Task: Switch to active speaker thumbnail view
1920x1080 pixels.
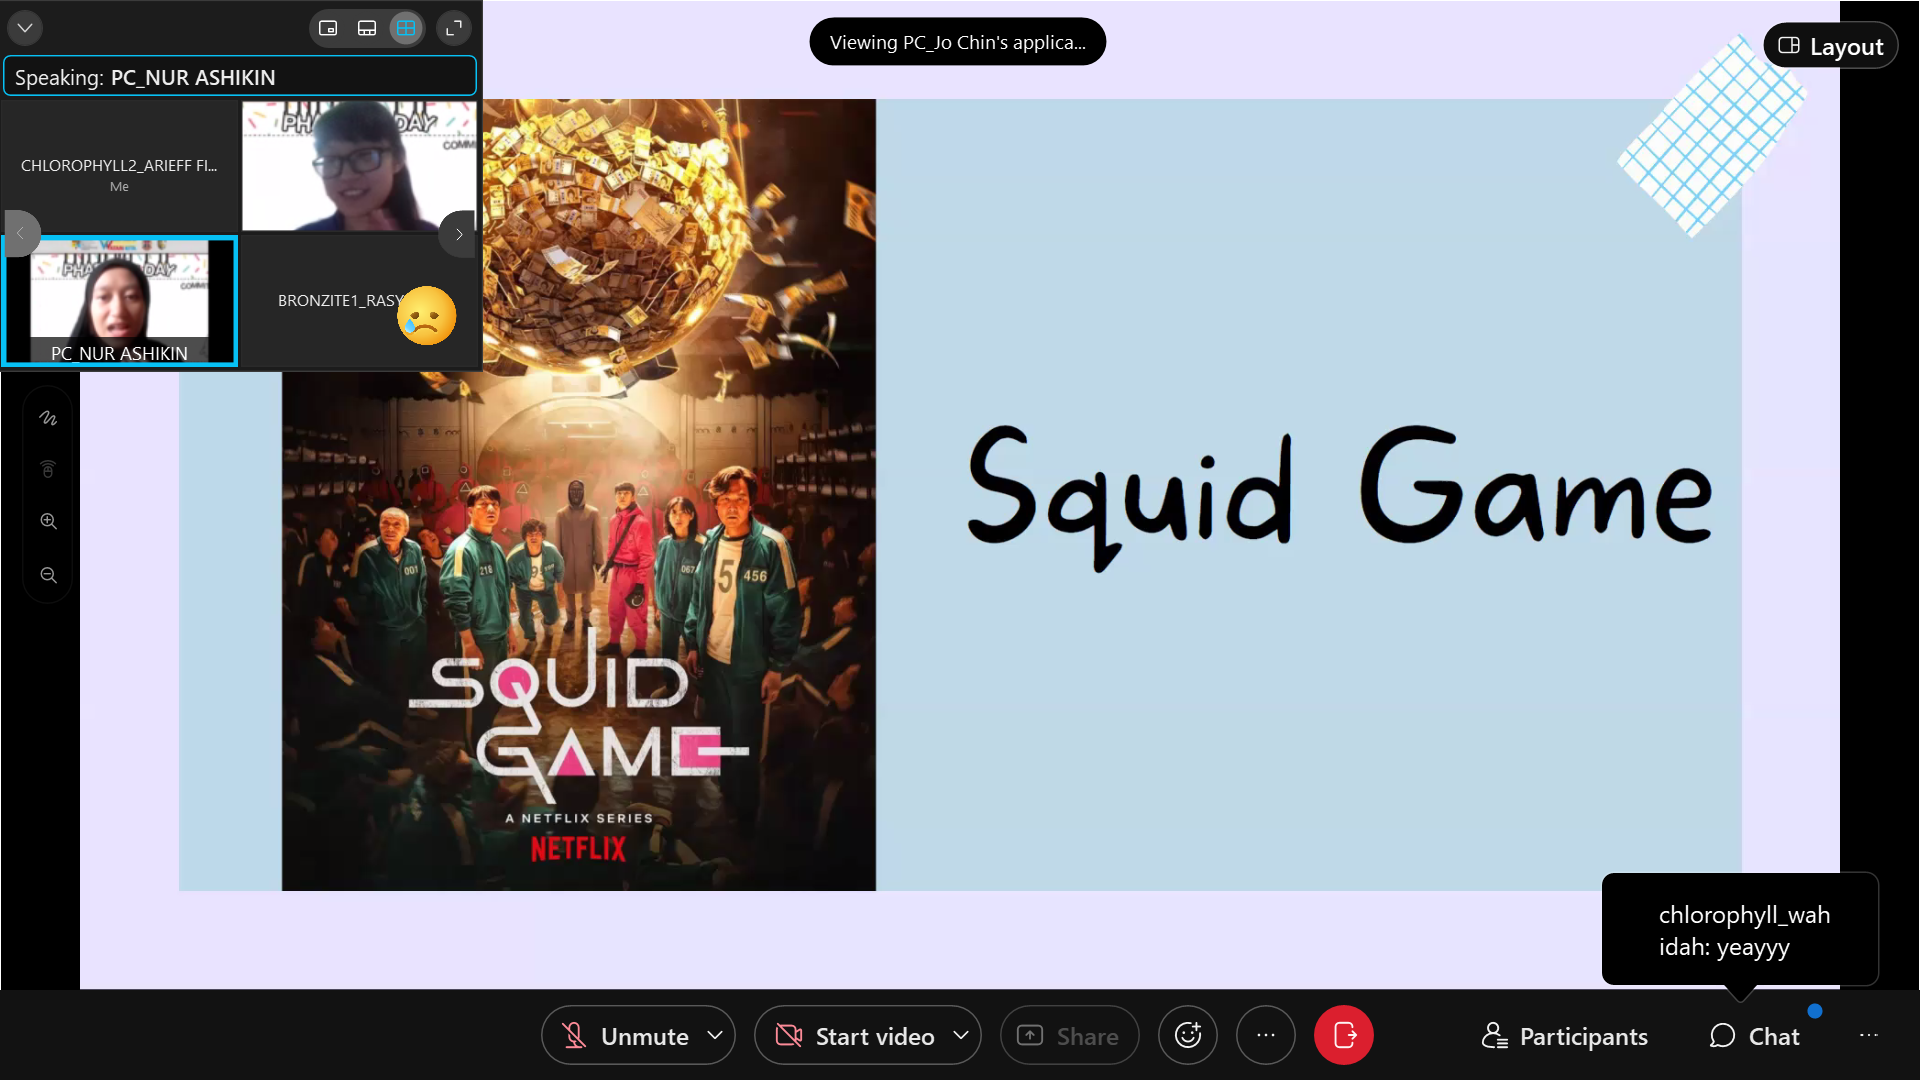Action: [328, 28]
